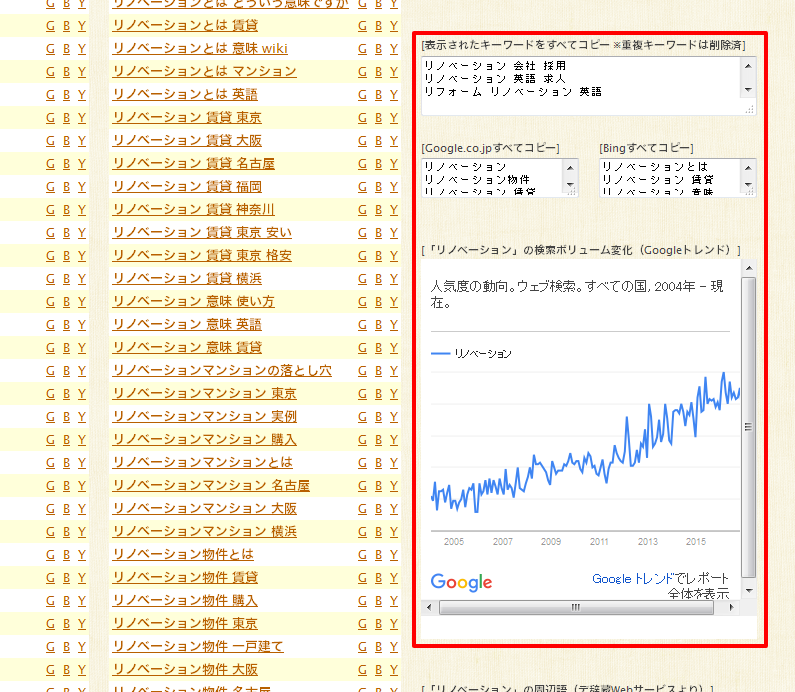This screenshot has height=692, width=795.
Task: Click the [Bingすべてコピー] heading
Action: (646, 148)
